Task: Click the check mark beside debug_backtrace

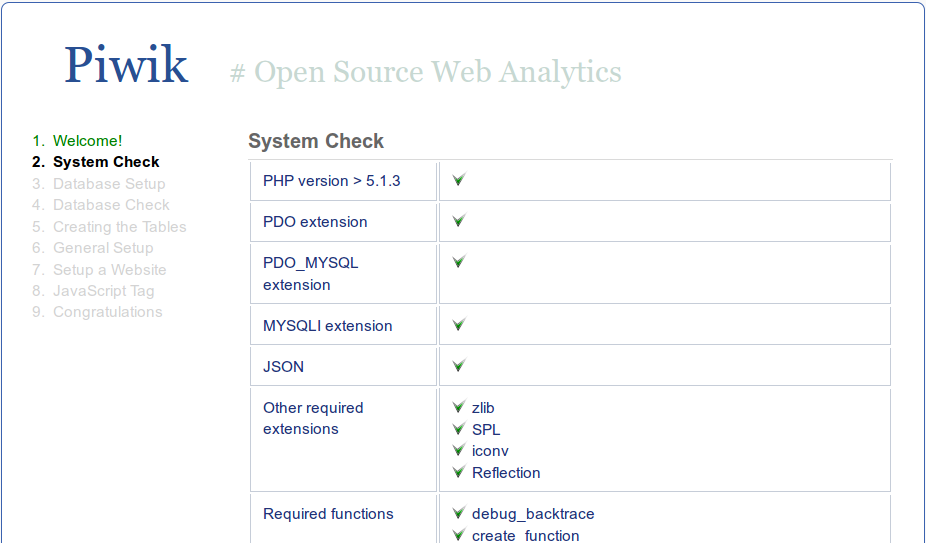Action: click(459, 512)
